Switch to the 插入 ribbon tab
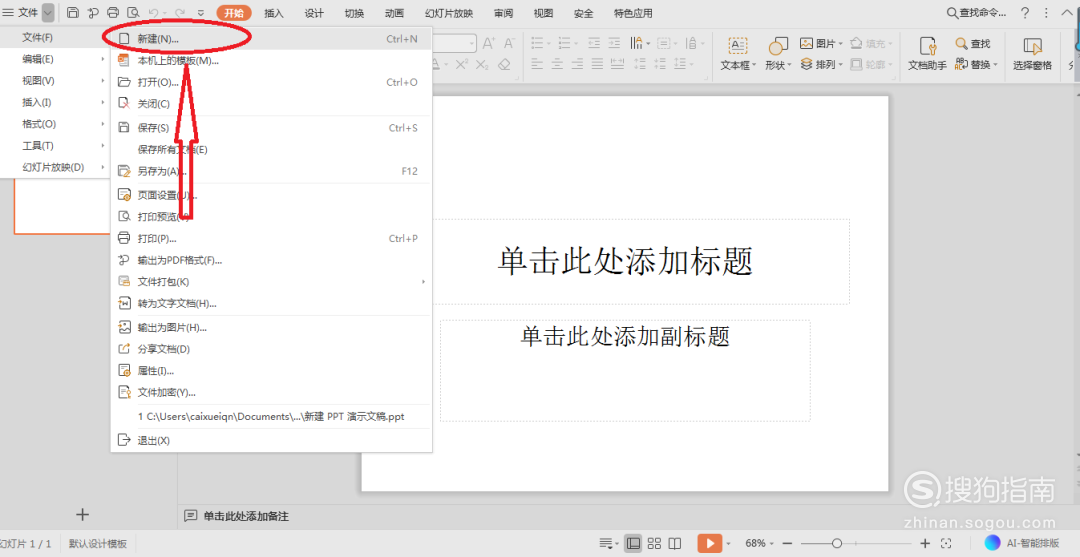The width and height of the screenshot is (1080, 557). [x=274, y=13]
